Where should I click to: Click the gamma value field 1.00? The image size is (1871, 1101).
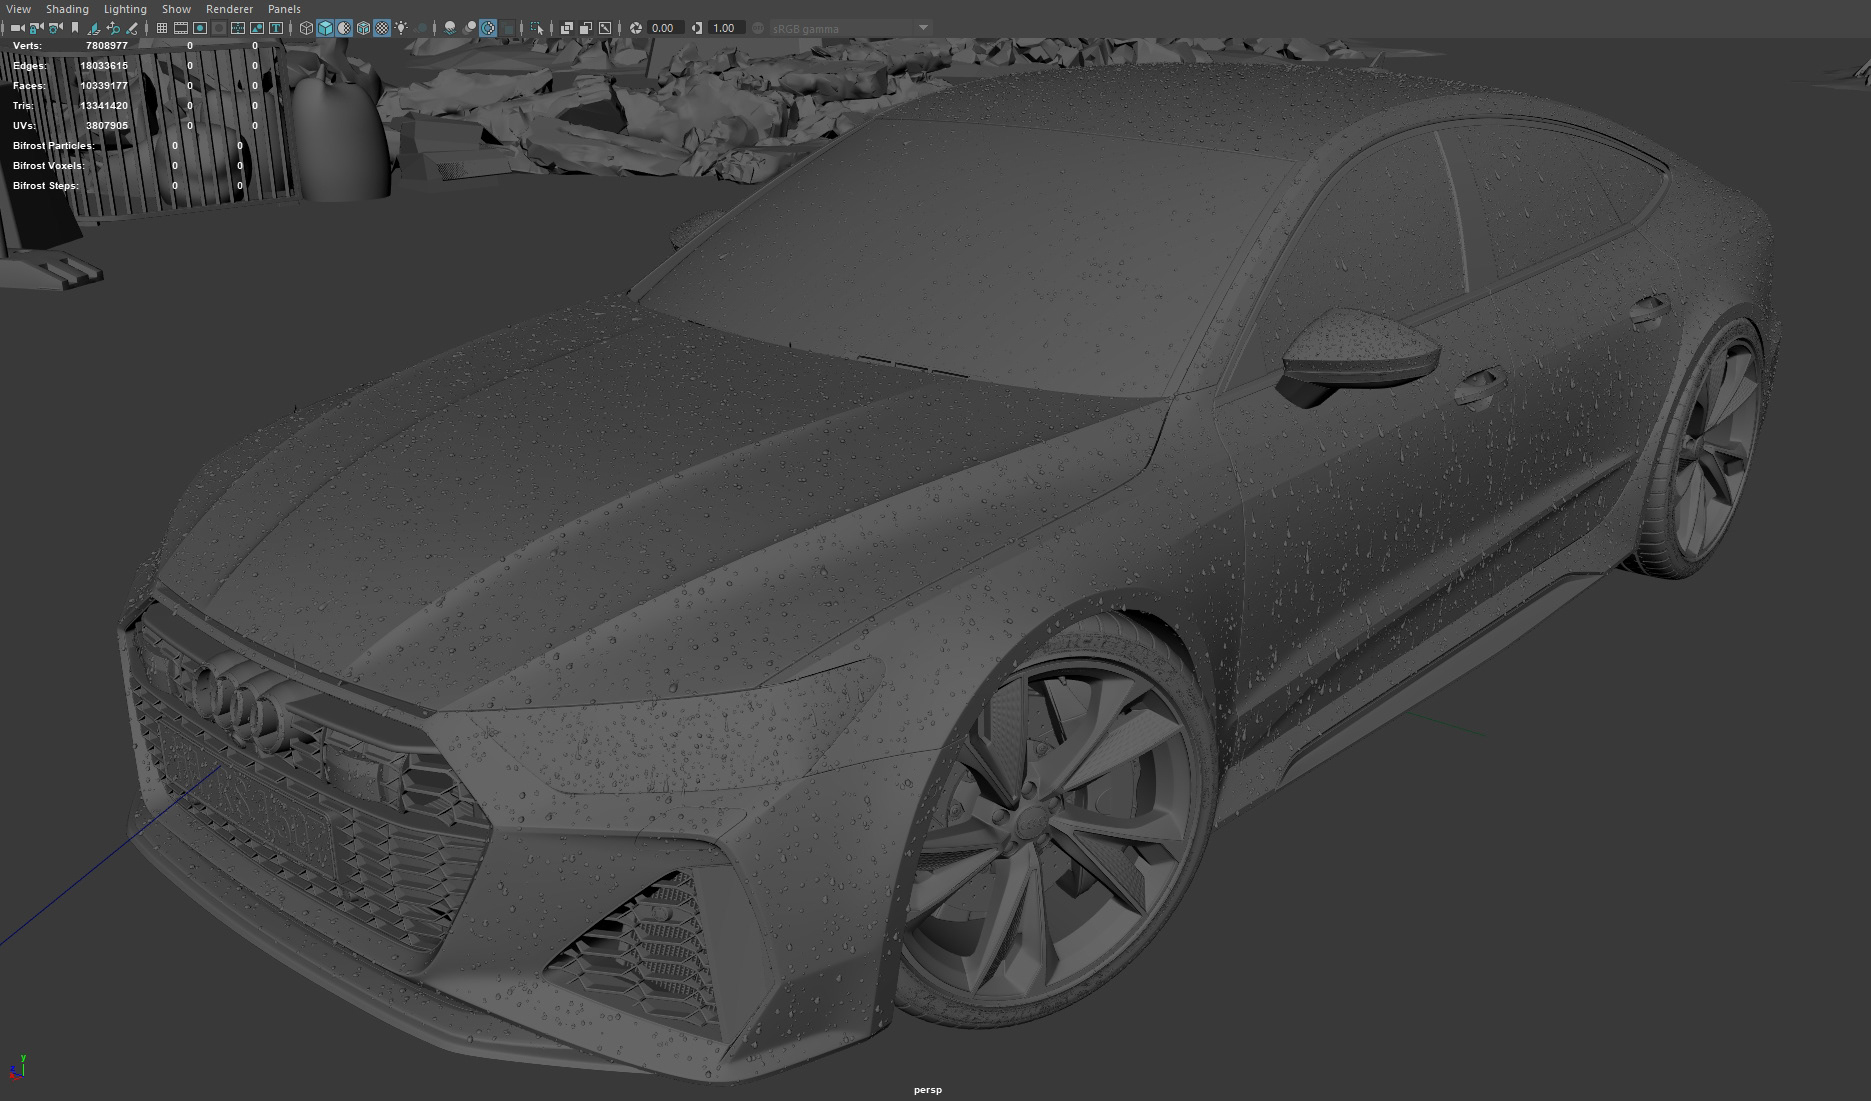(x=727, y=28)
